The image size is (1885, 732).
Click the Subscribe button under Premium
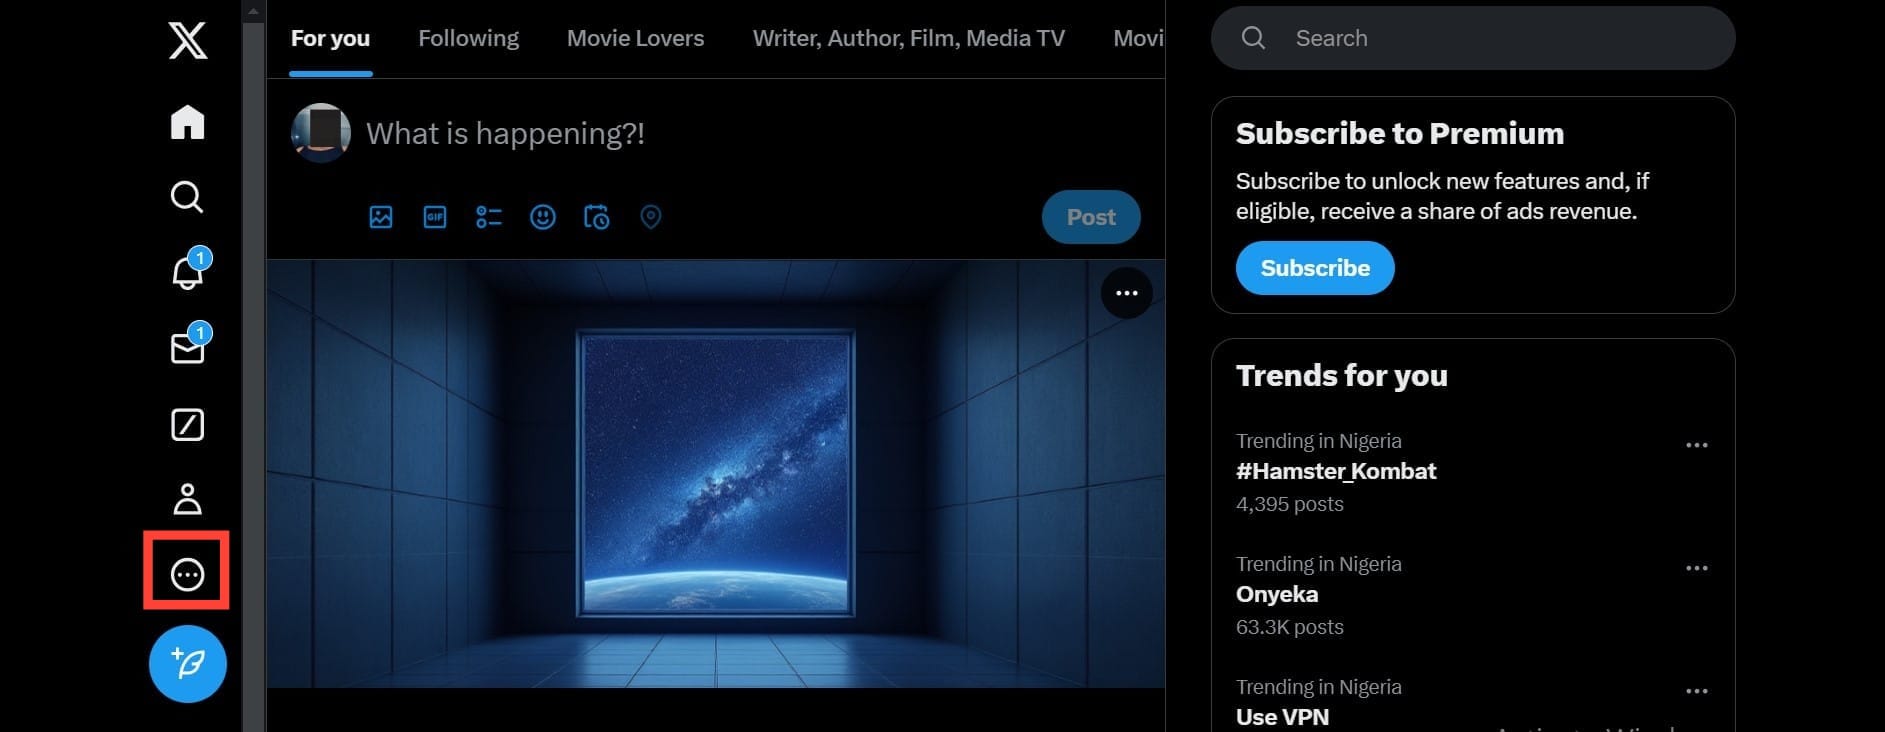coord(1315,268)
